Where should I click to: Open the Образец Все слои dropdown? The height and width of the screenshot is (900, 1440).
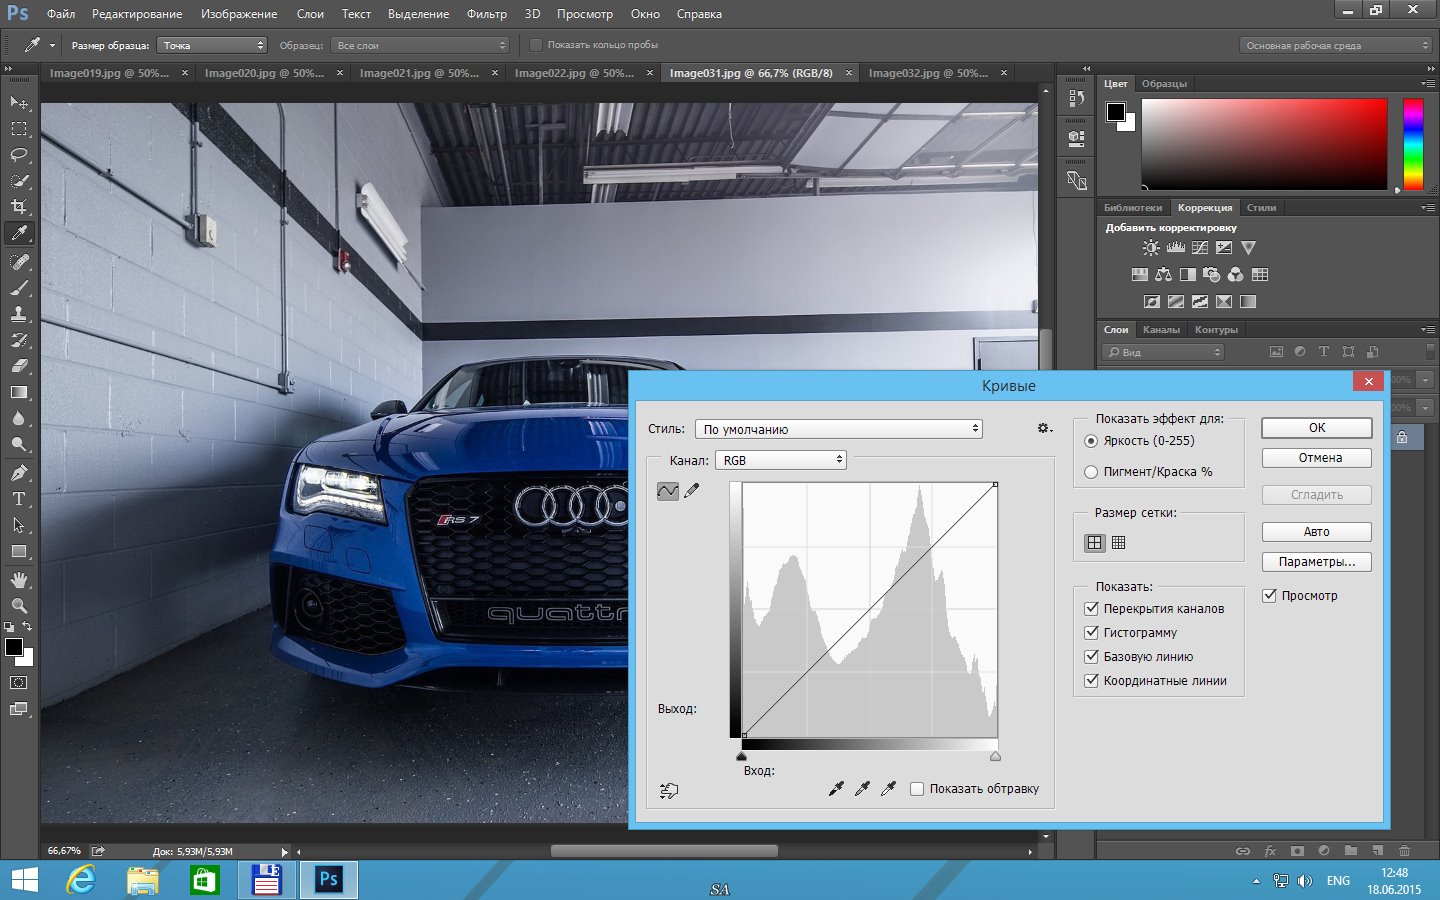tap(420, 45)
